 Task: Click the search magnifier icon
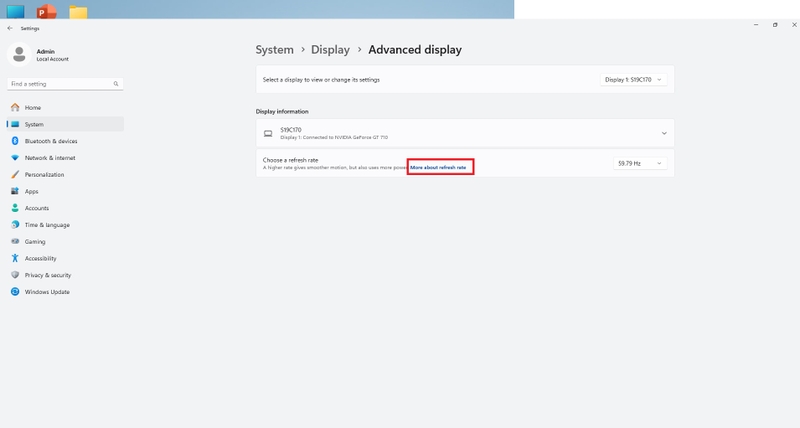tap(116, 84)
